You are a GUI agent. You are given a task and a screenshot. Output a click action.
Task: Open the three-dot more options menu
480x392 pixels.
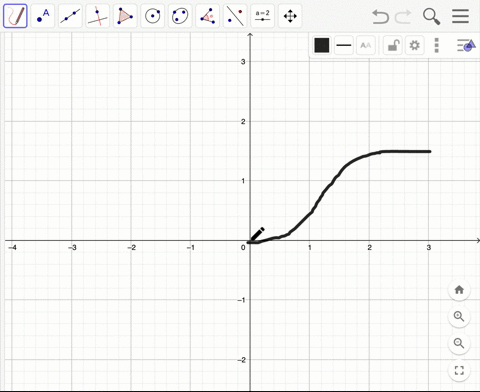(436, 45)
